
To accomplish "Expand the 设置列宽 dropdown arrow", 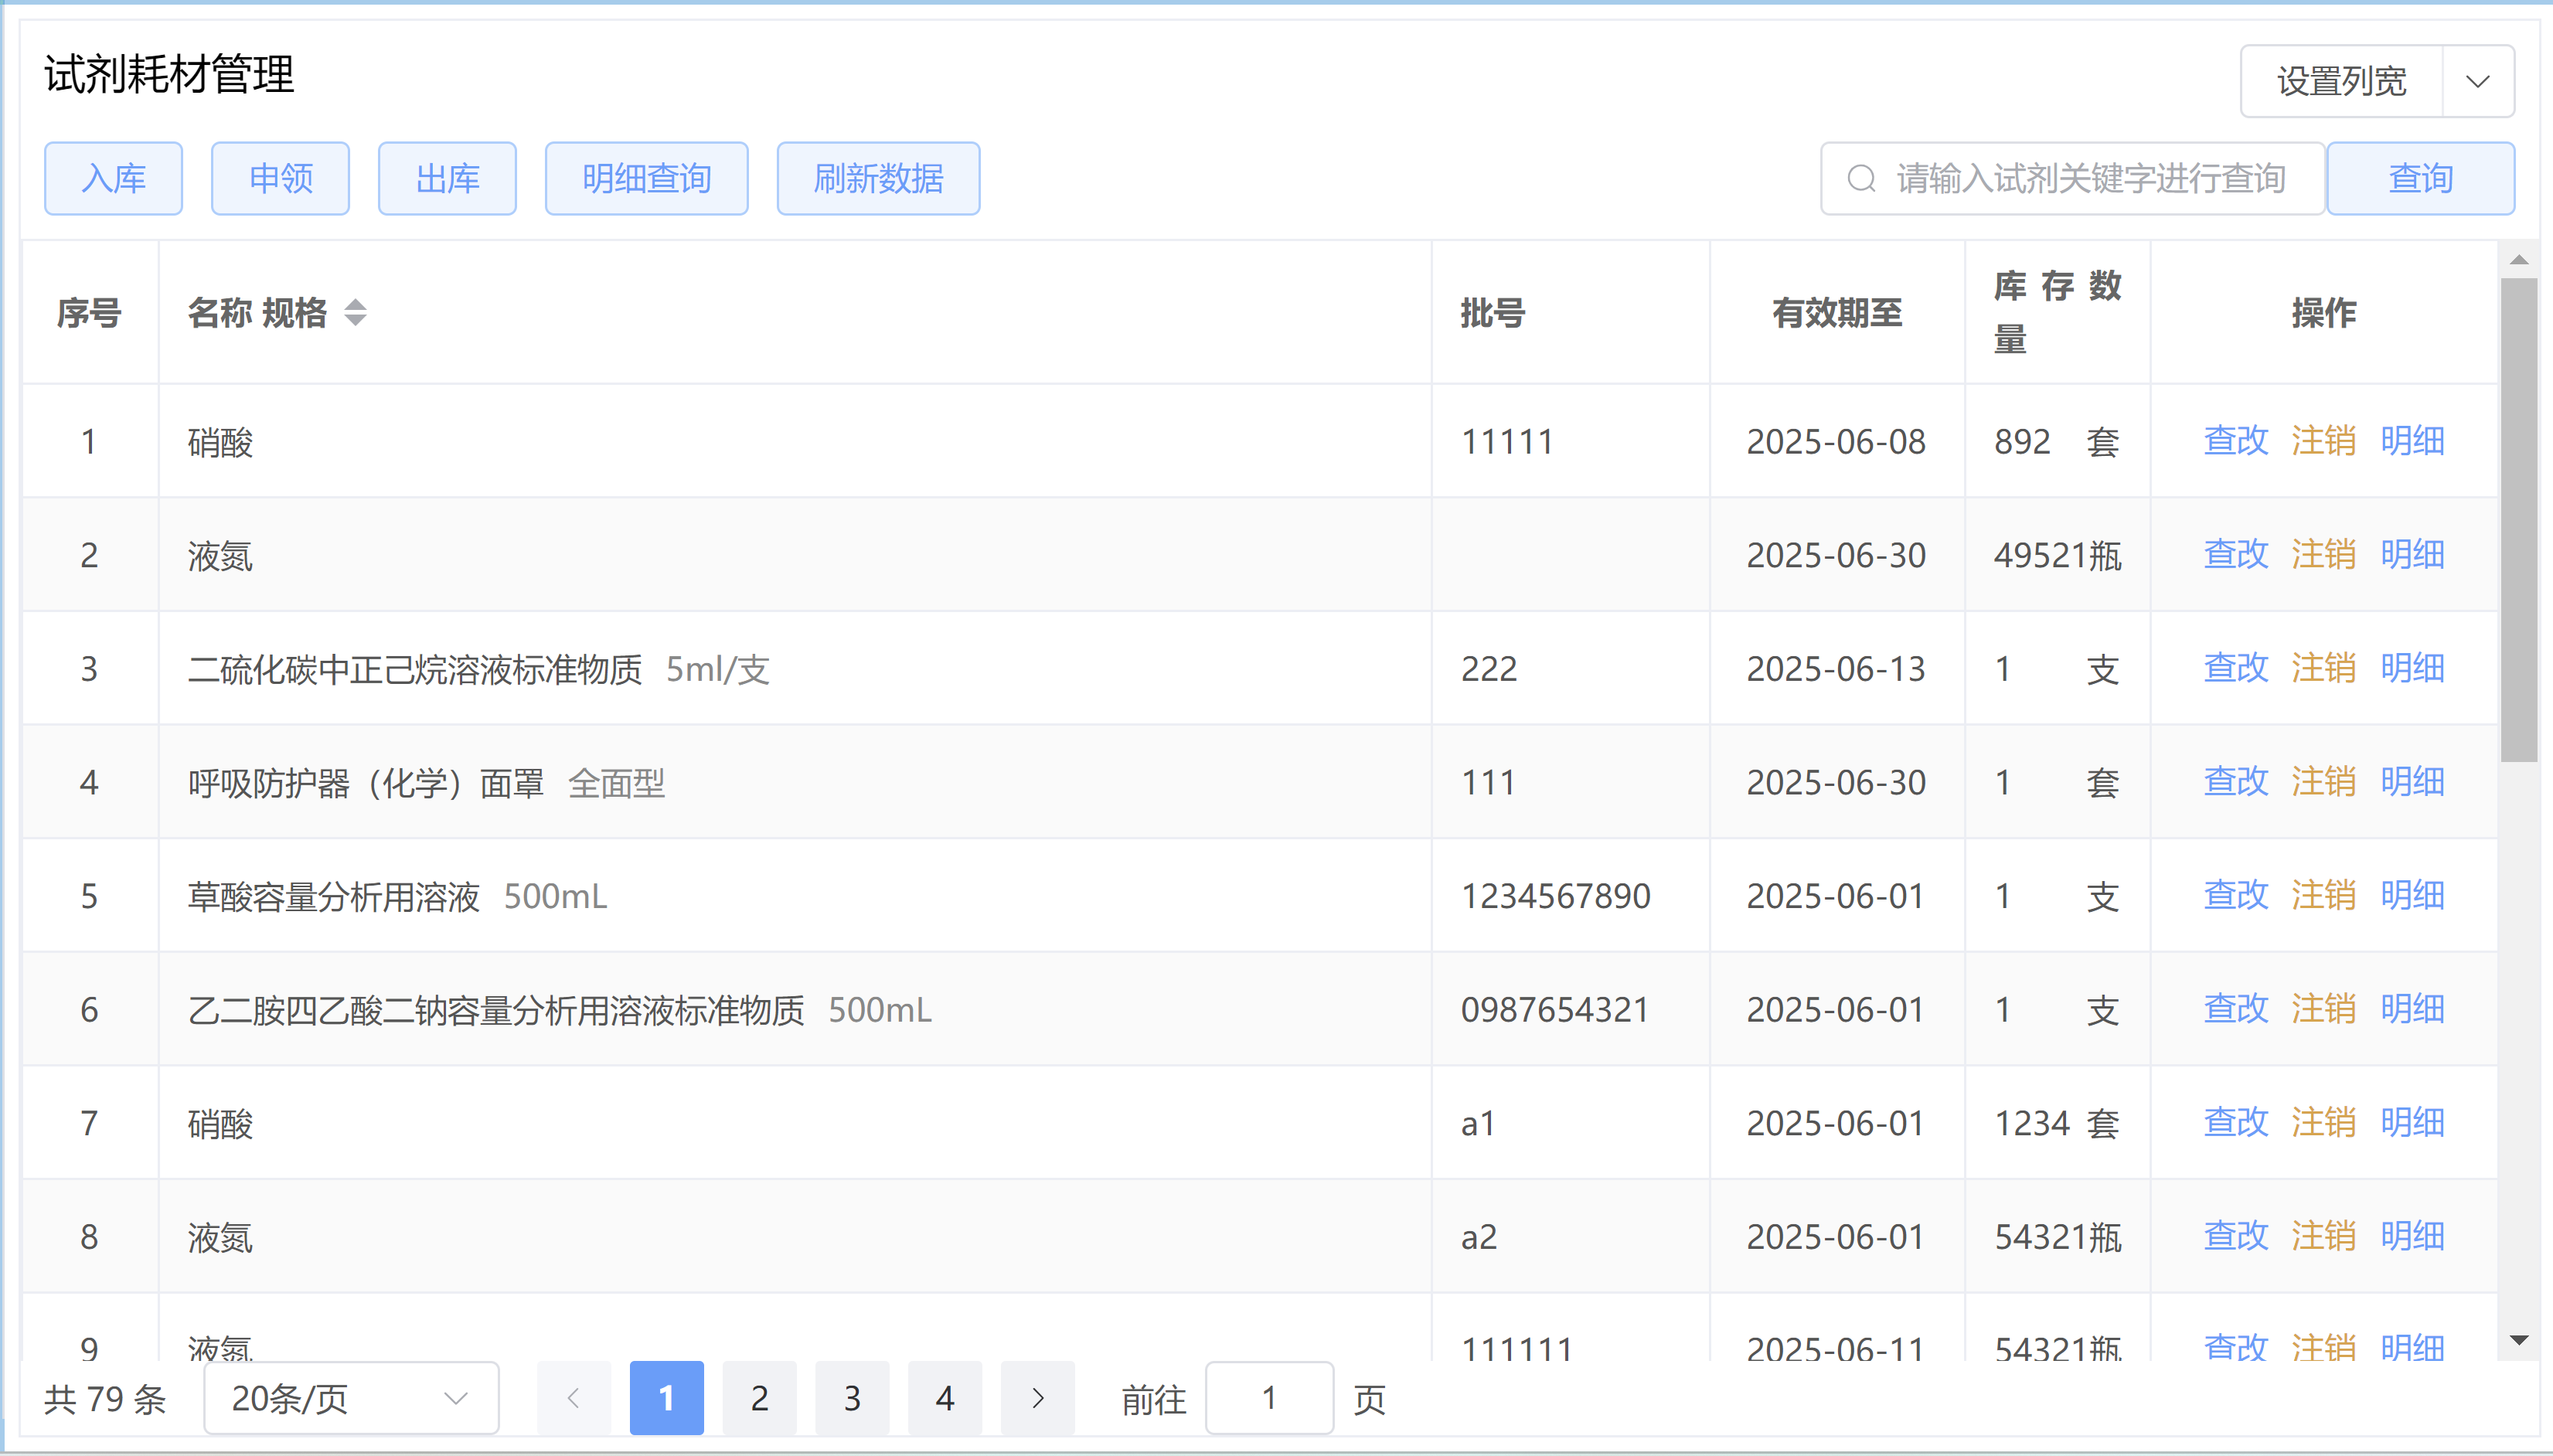I will click(x=2477, y=82).
